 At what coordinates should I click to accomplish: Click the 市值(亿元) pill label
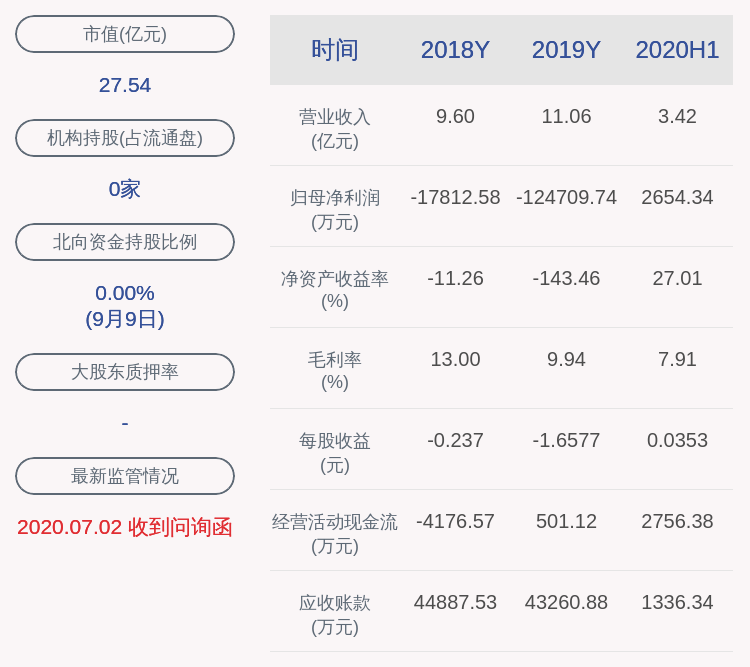tap(125, 34)
